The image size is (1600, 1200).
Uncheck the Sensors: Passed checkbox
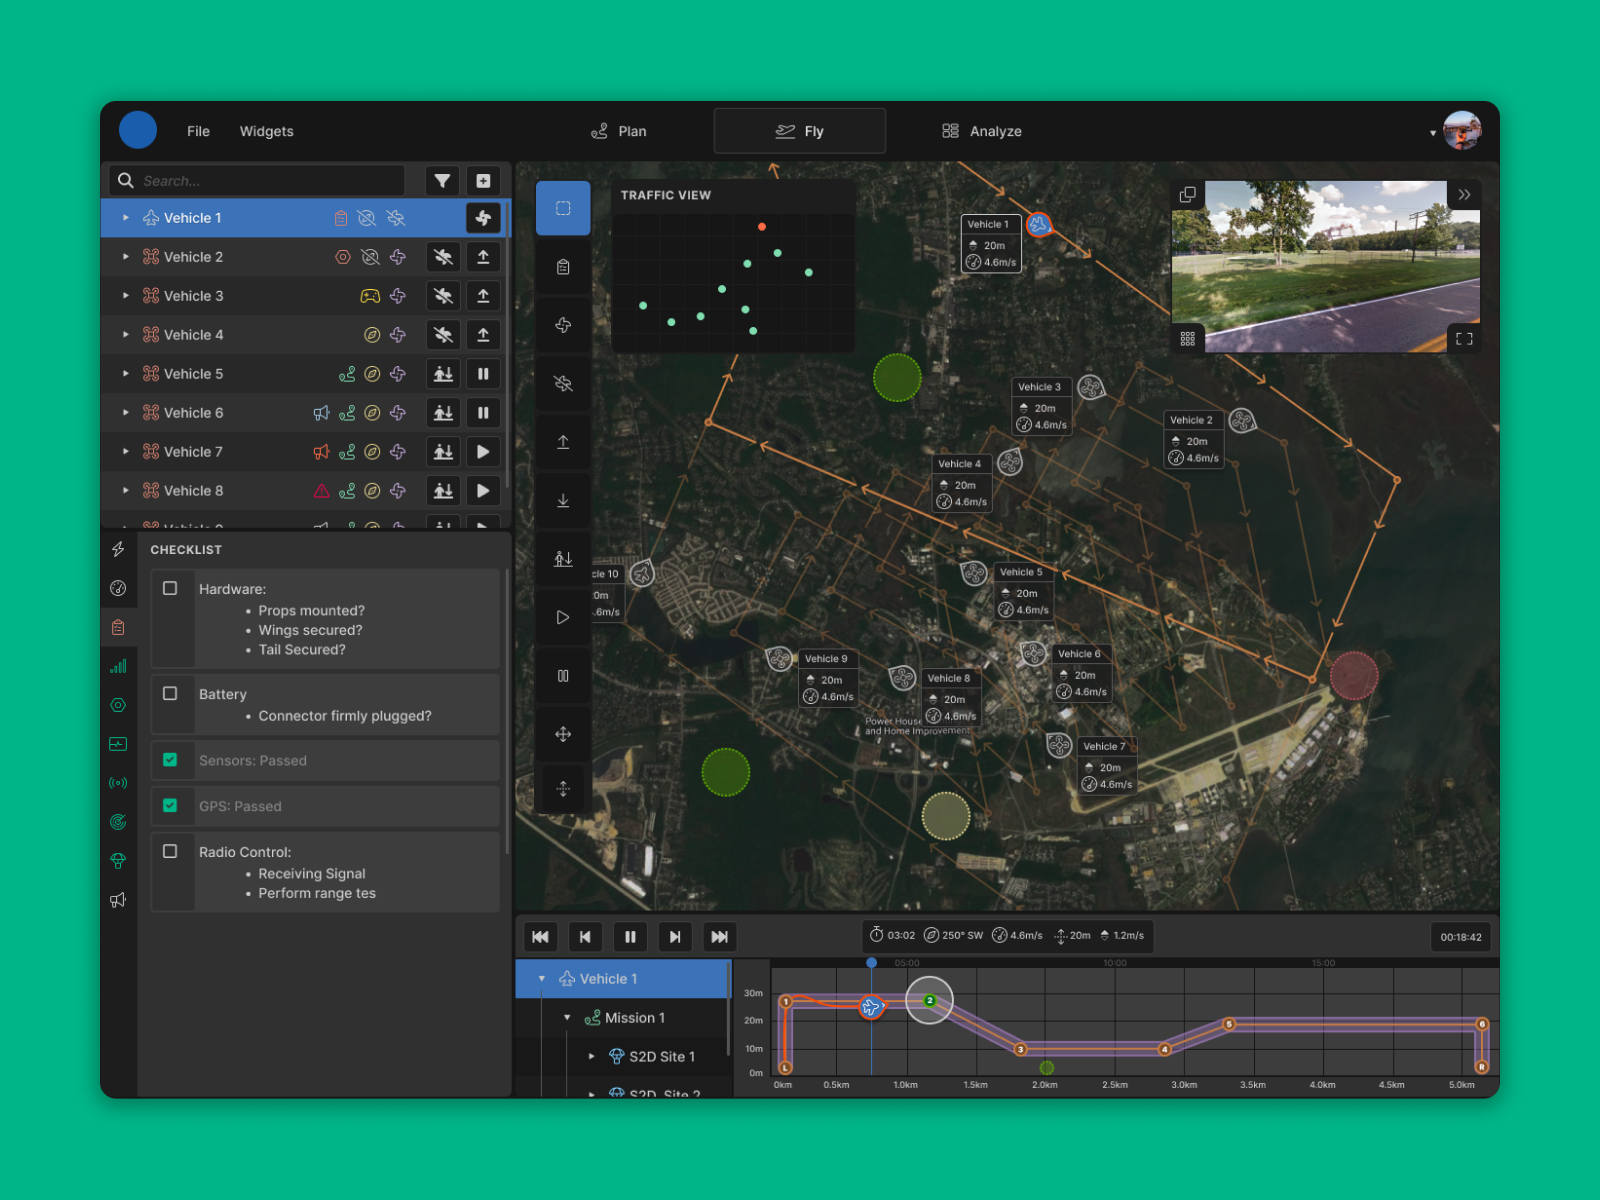[x=170, y=760]
